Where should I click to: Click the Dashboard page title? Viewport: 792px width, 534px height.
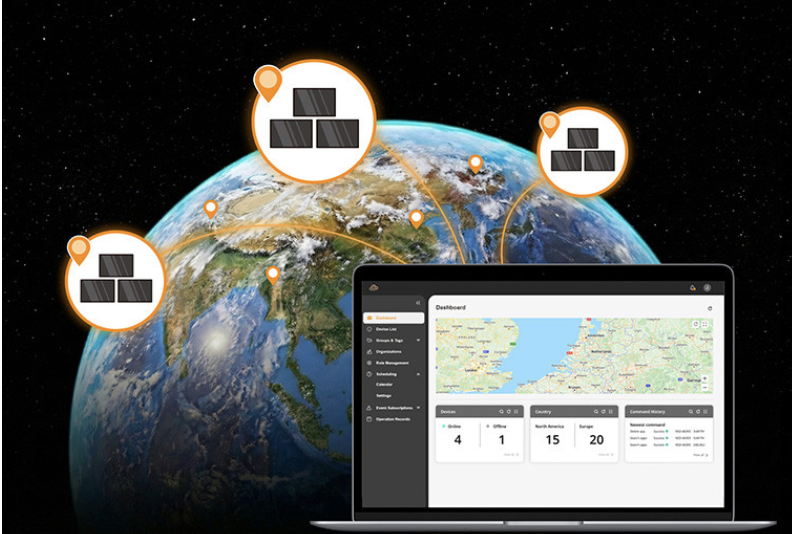click(451, 307)
